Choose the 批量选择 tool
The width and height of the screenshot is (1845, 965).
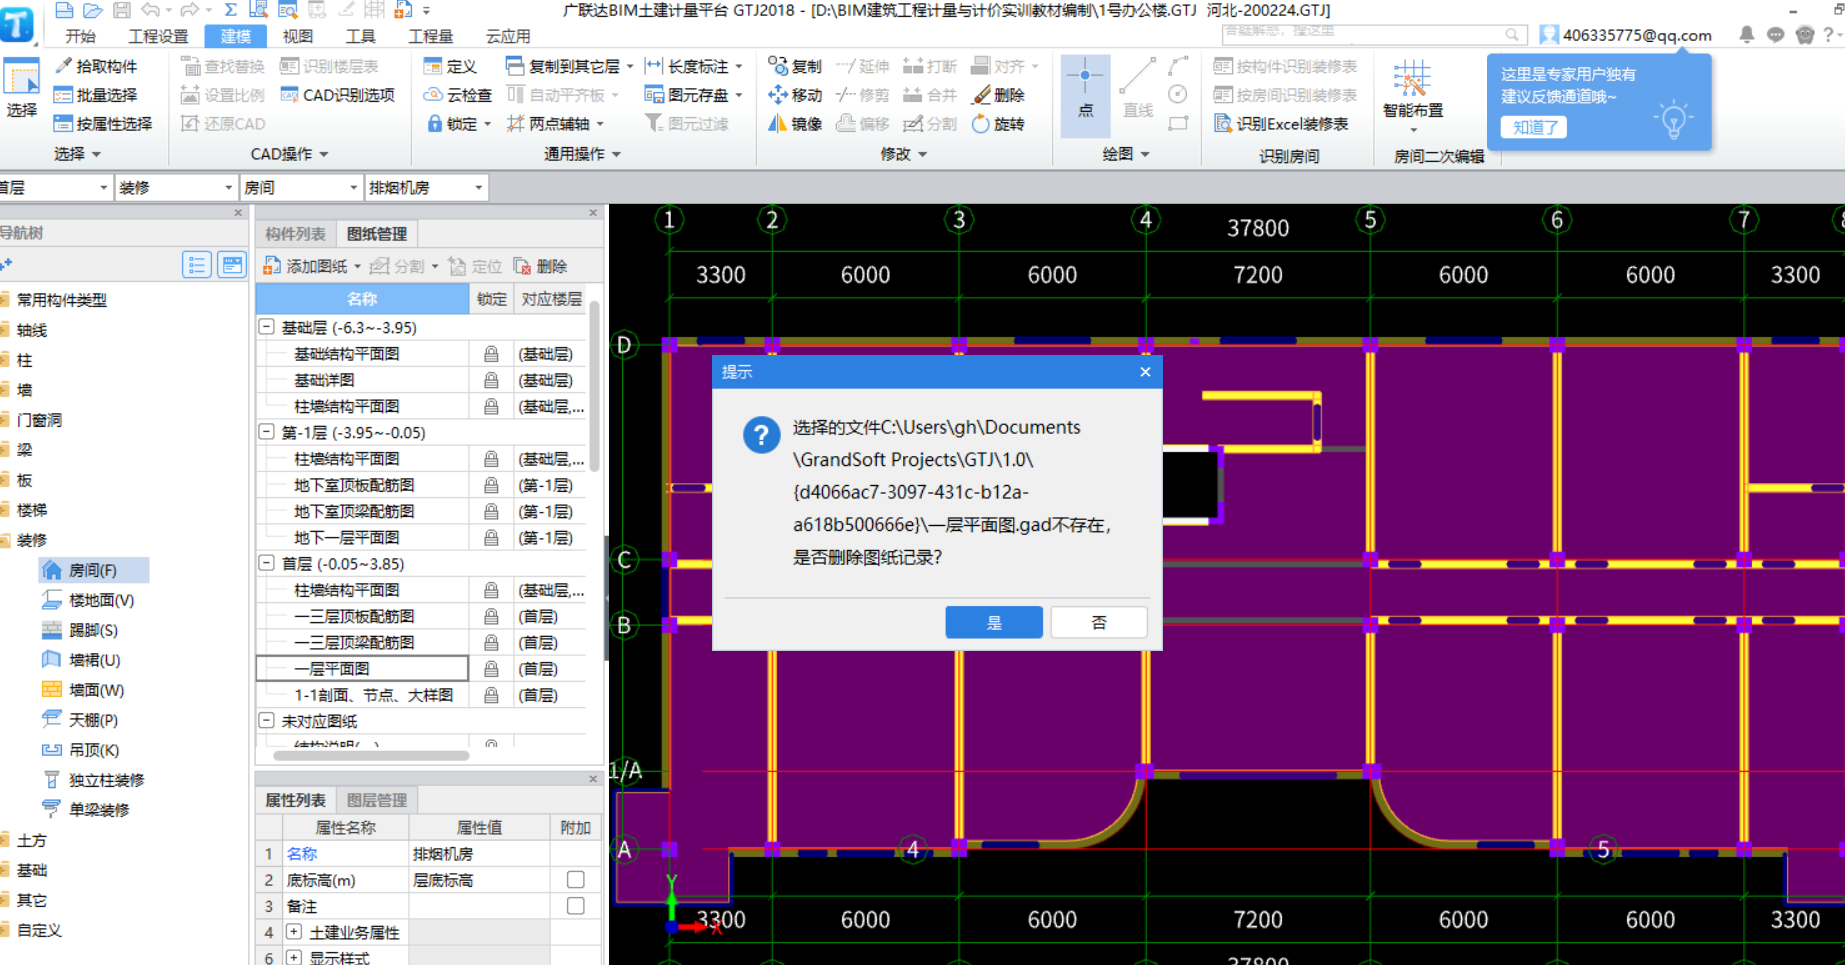coord(96,95)
